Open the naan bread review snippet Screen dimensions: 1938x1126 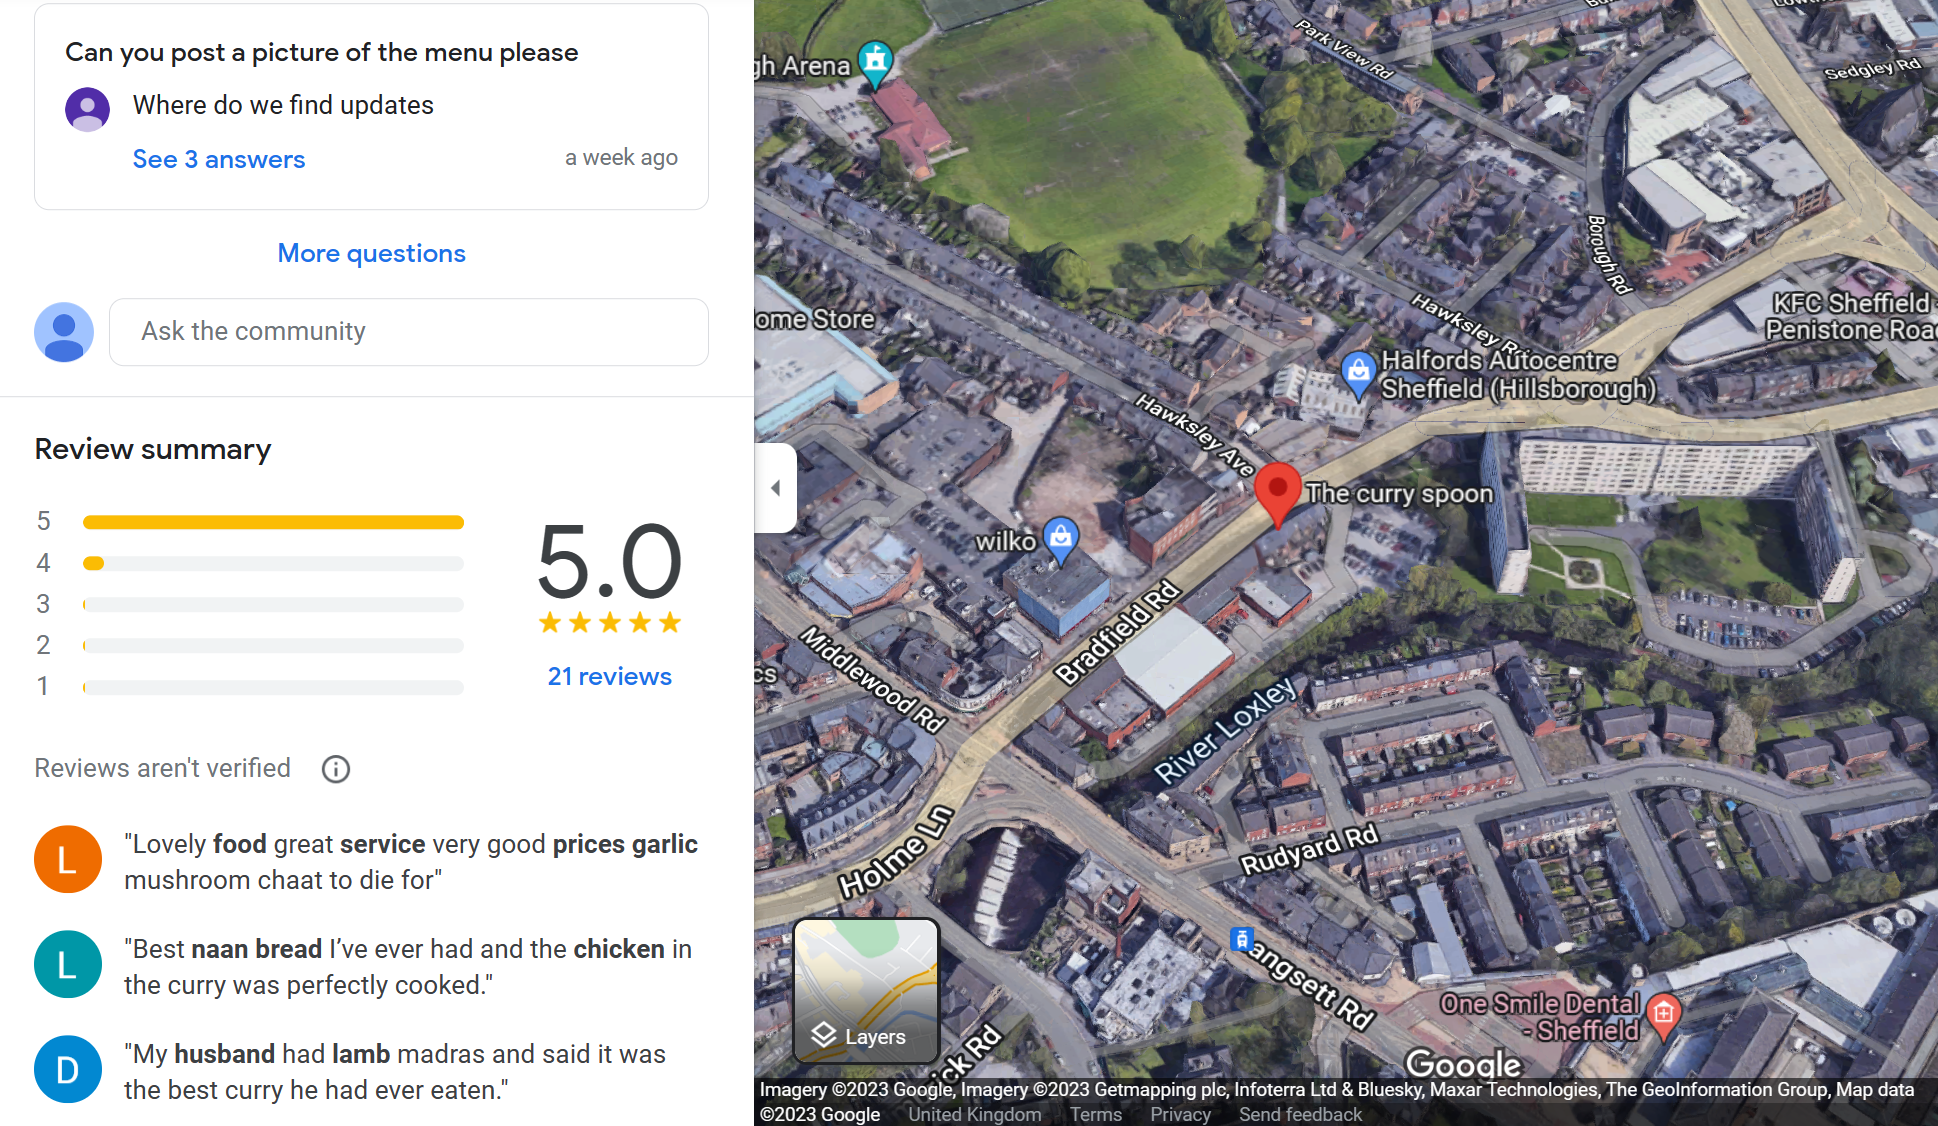pyautogui.click(x=408, y=967)
